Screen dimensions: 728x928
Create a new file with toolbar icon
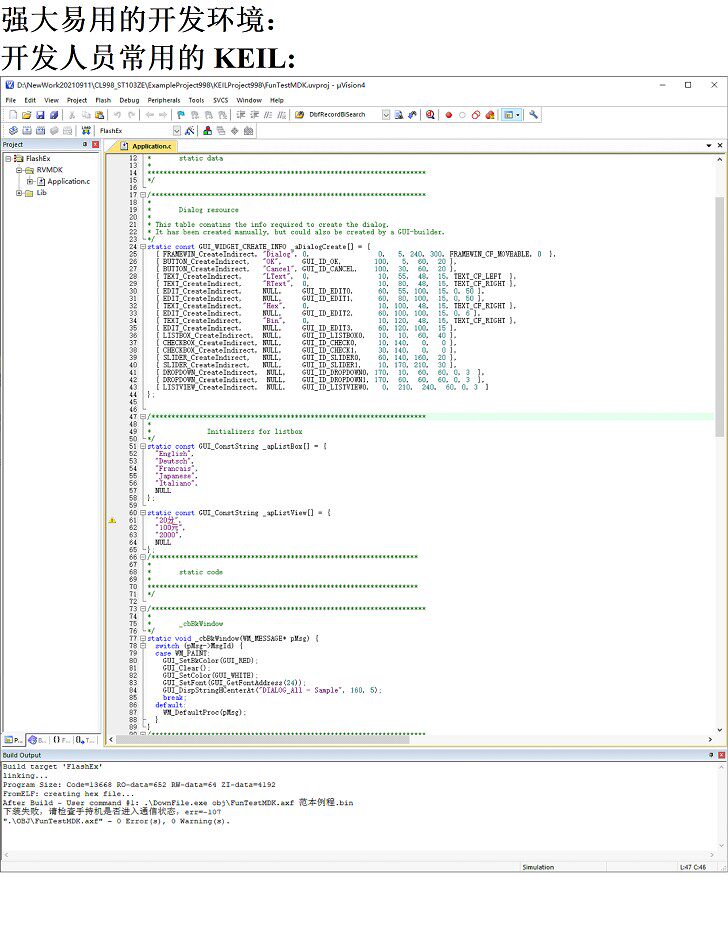click(13, 115)
